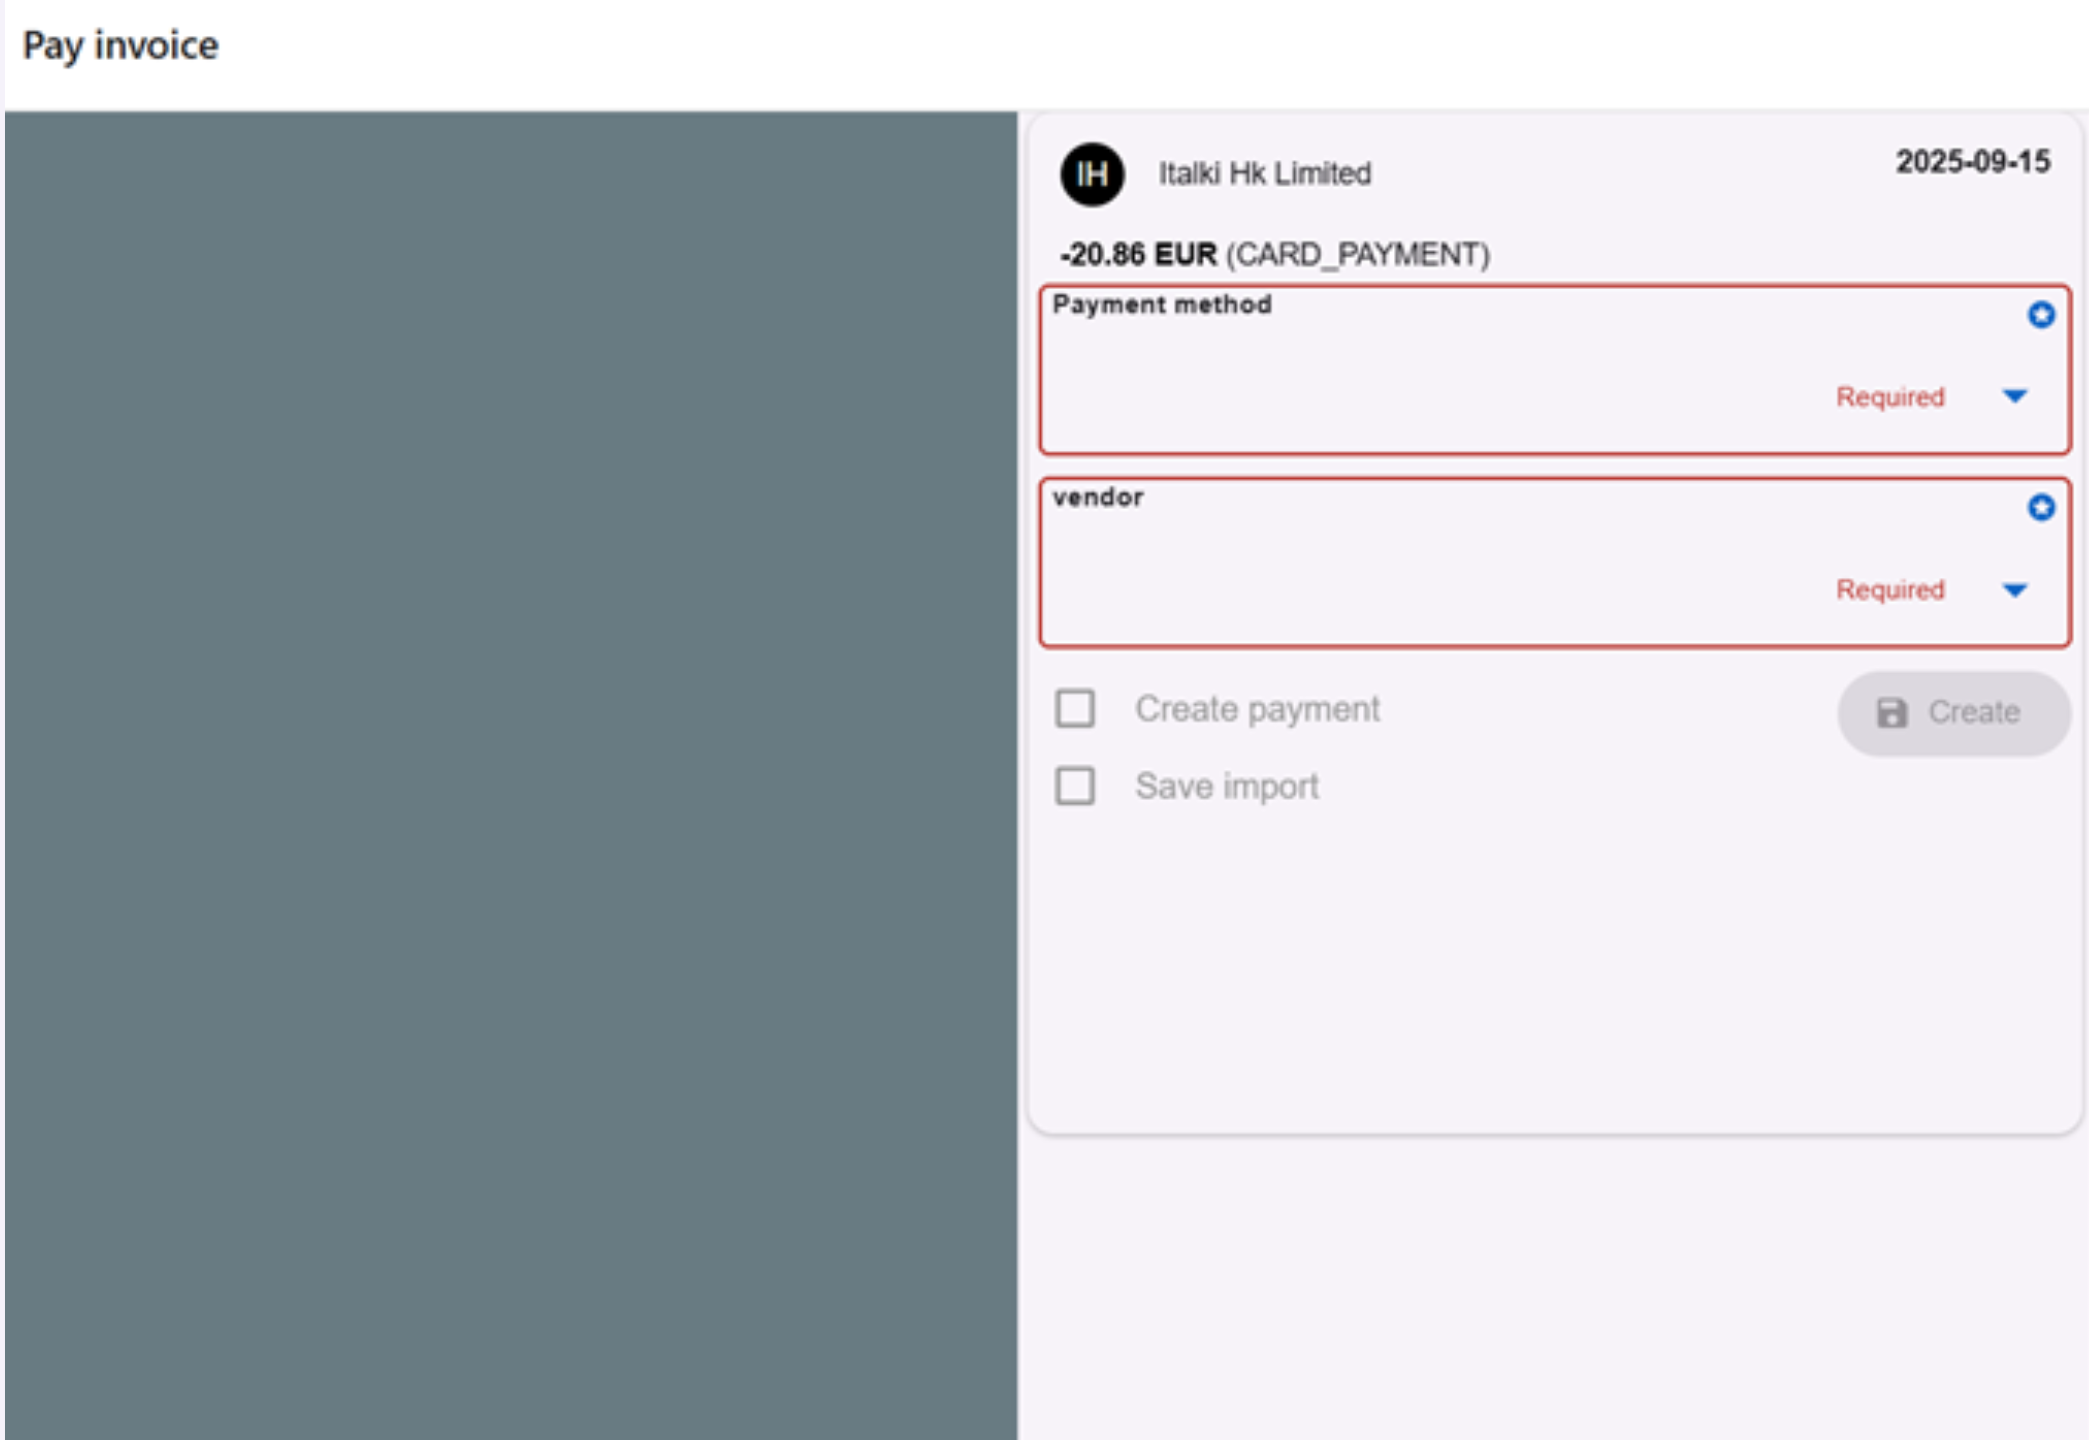This screenshot has width=2089, height=1440.
Task: Click the Create payment label
Action: [x=1257, y=709]
